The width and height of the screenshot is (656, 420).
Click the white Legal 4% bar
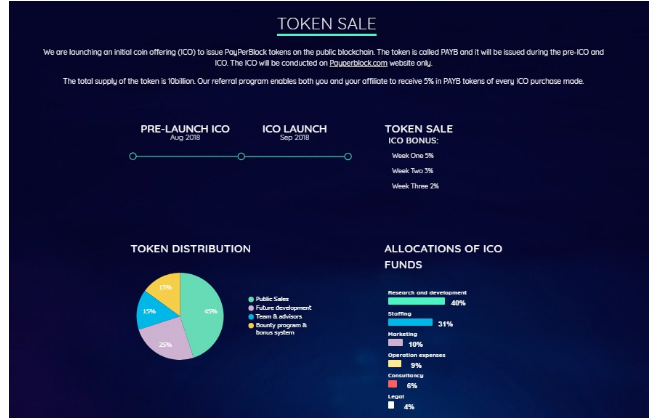point(391,405)
